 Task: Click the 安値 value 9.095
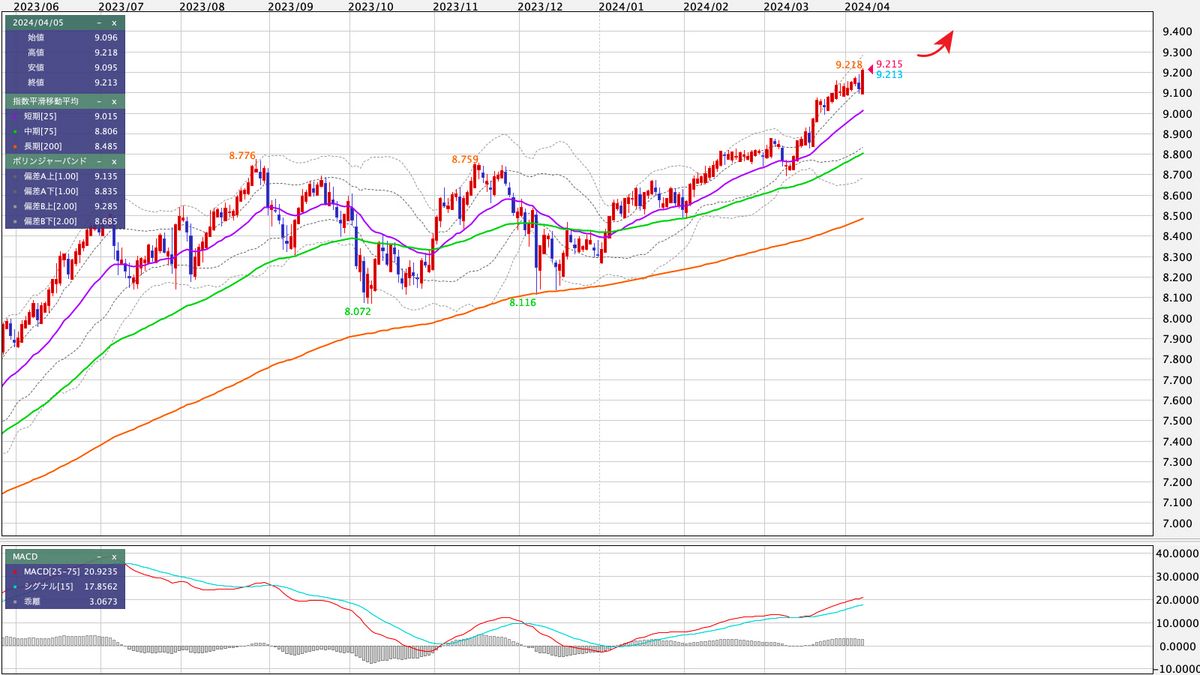106,67
